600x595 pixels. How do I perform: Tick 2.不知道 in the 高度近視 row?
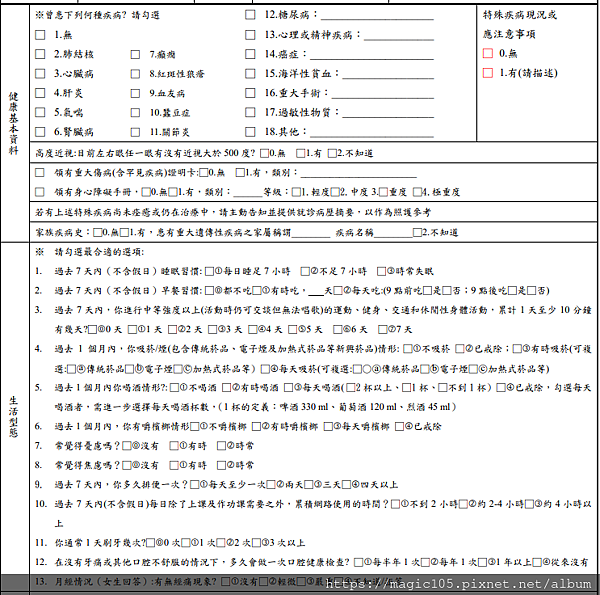pos(332,153)
